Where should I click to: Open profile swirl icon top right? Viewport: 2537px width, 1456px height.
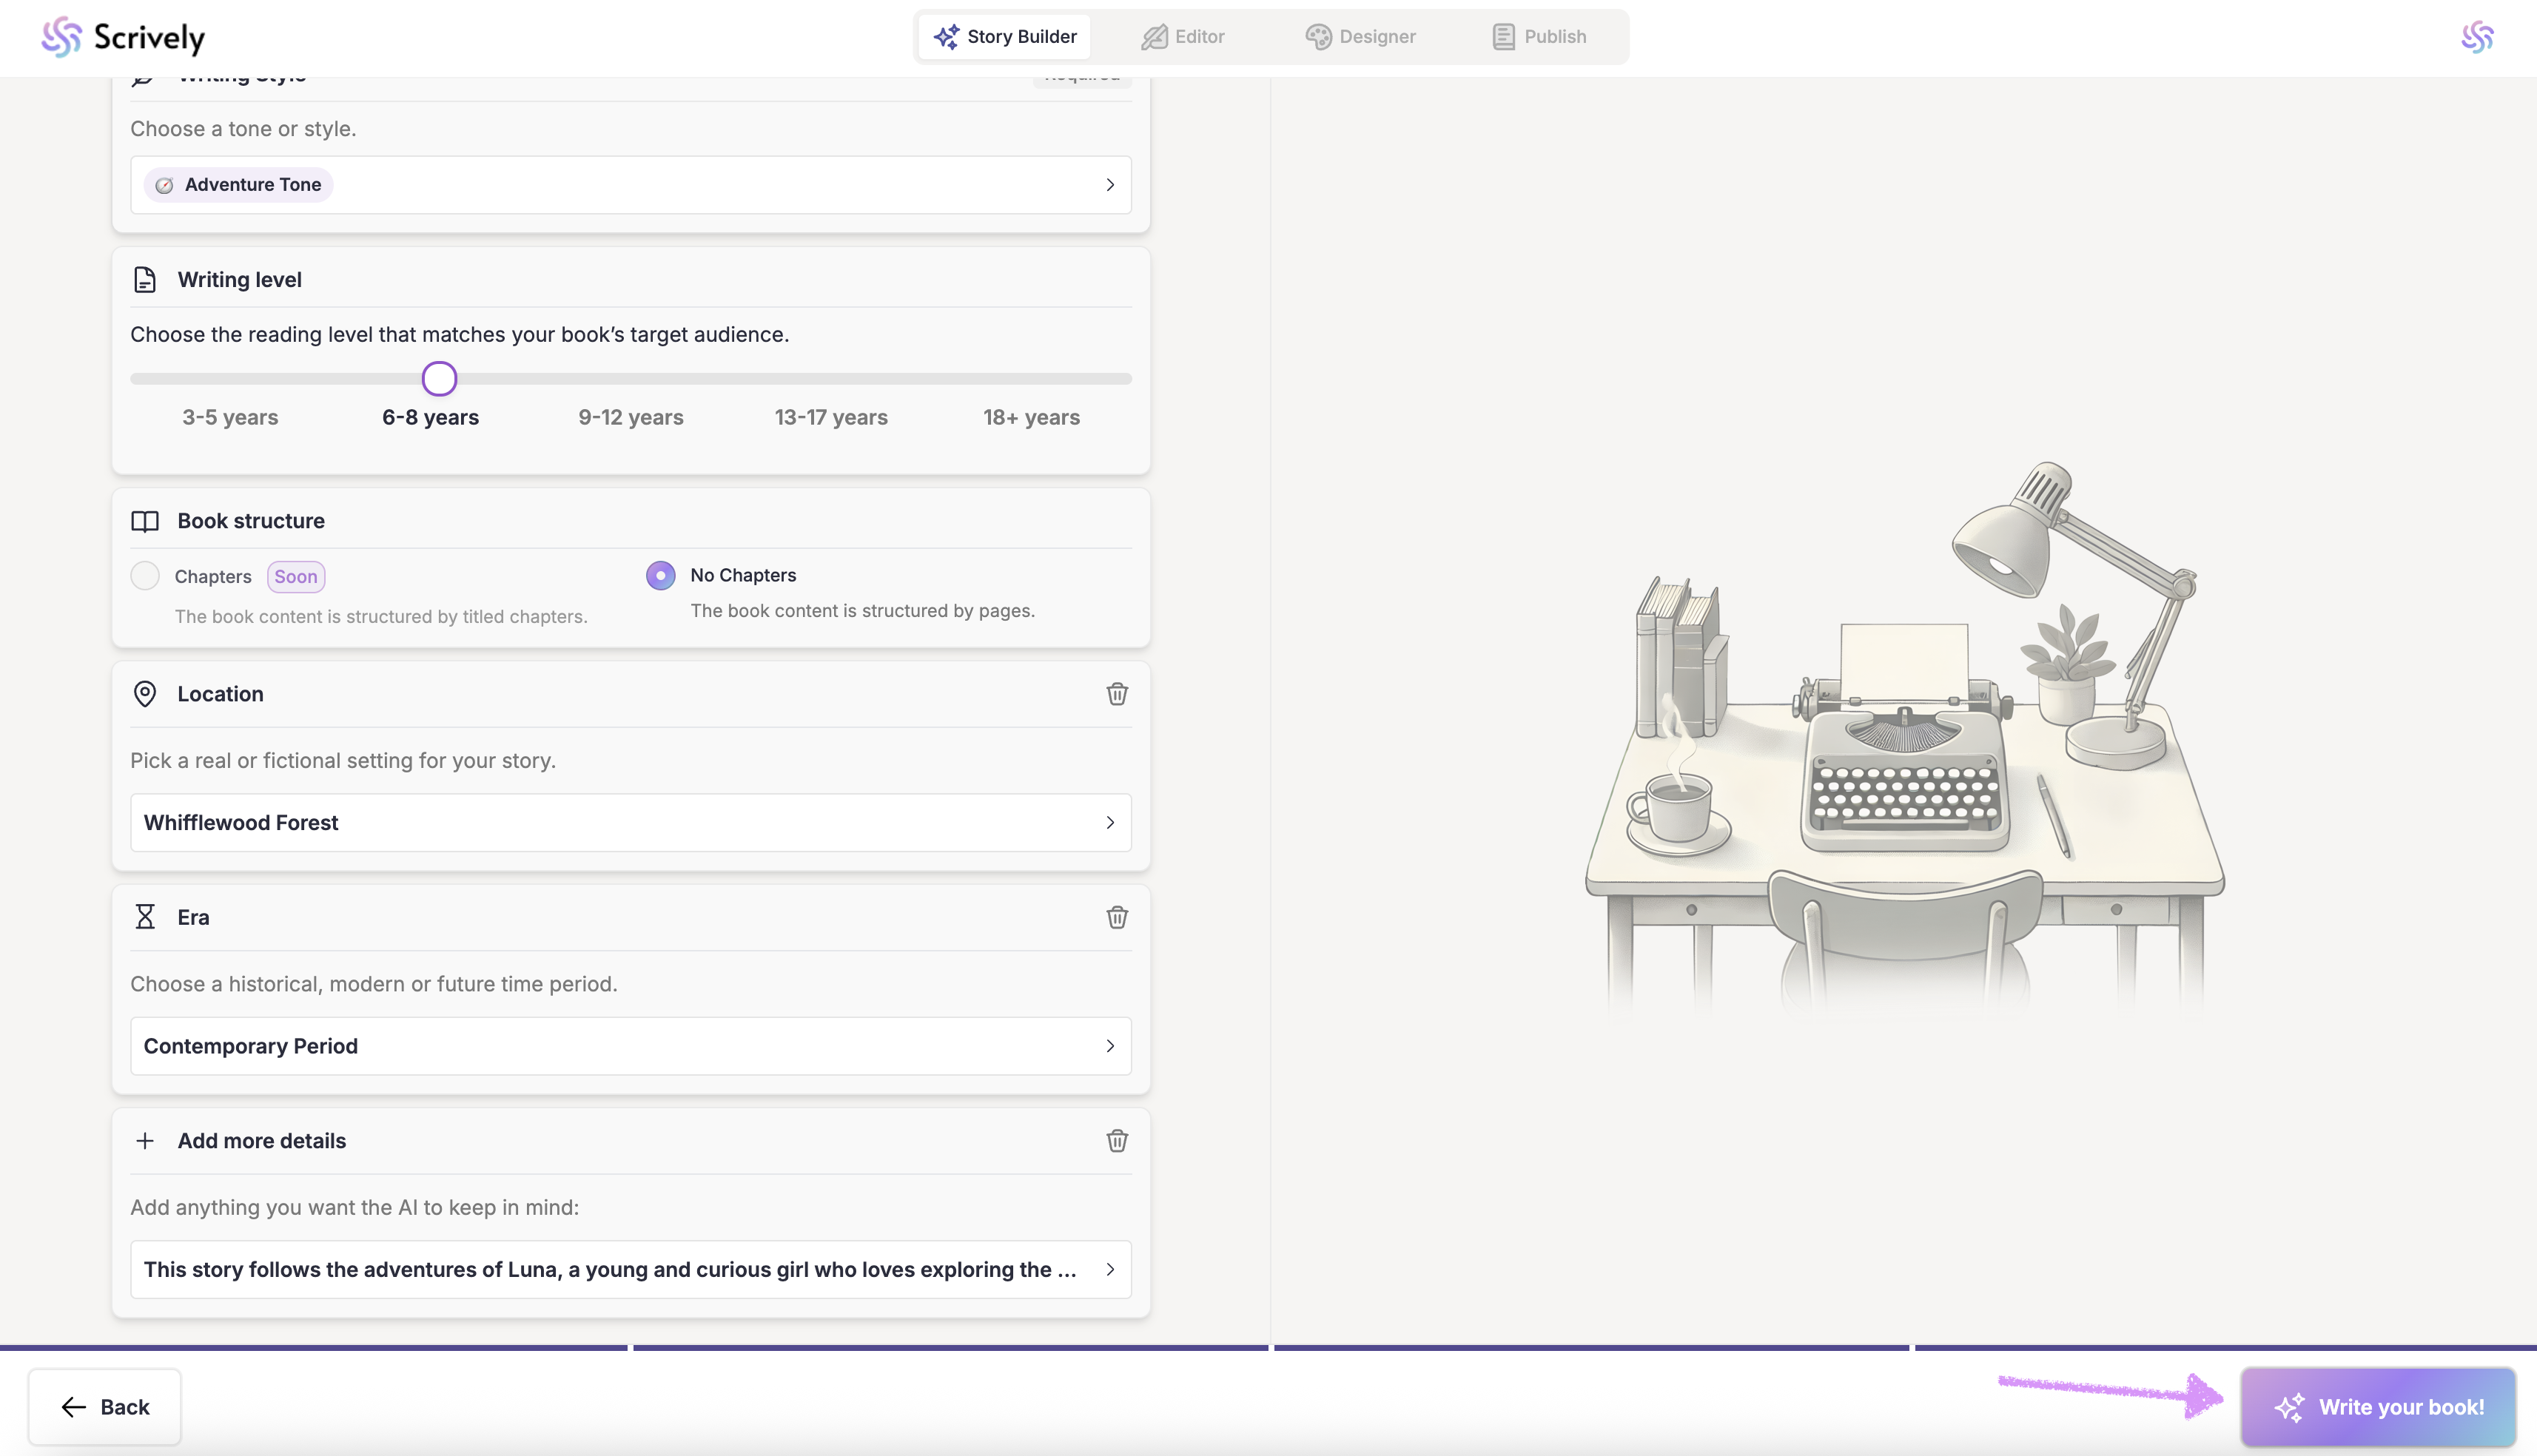click(x=2477, y=37)
